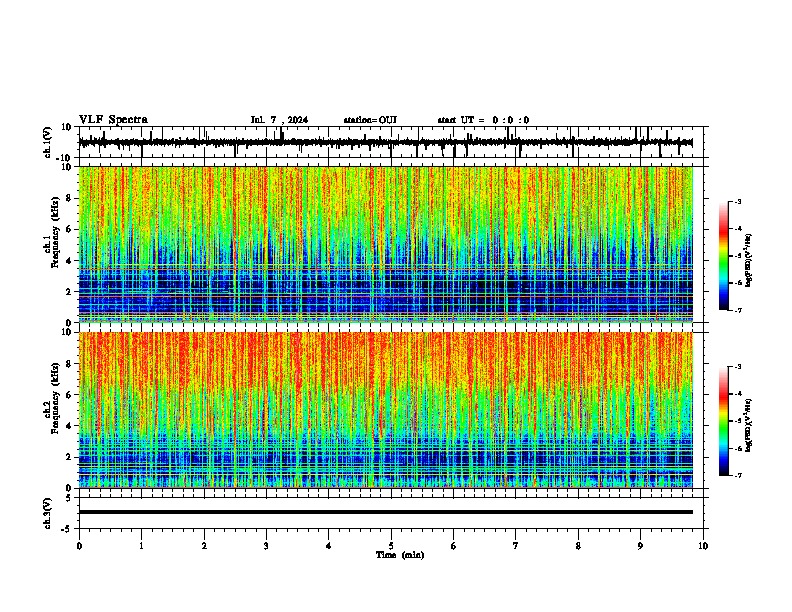Click the "-4" label on ch.2 color bar
Image resolution: width=792 pixels, height=612 pixels.
tap(738, 394)
